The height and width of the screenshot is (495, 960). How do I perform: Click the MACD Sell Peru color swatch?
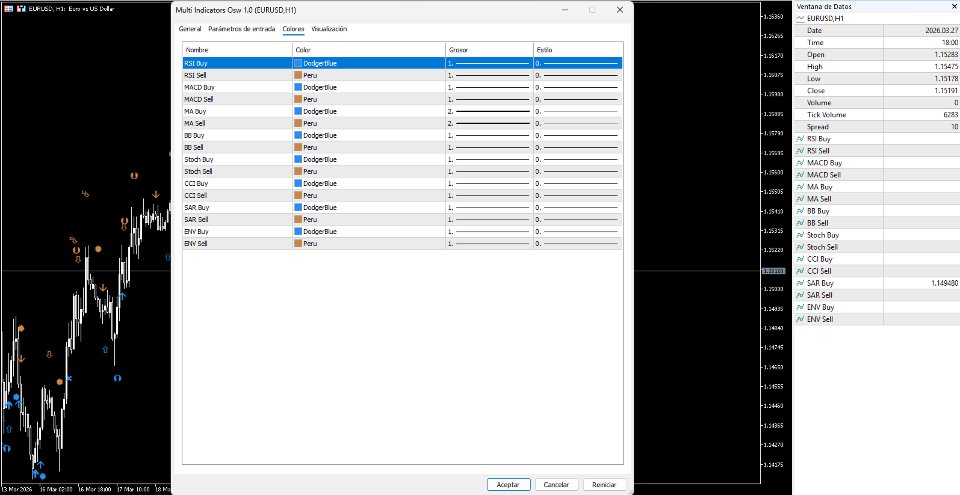pyautogui.click(x=298, y=99)
